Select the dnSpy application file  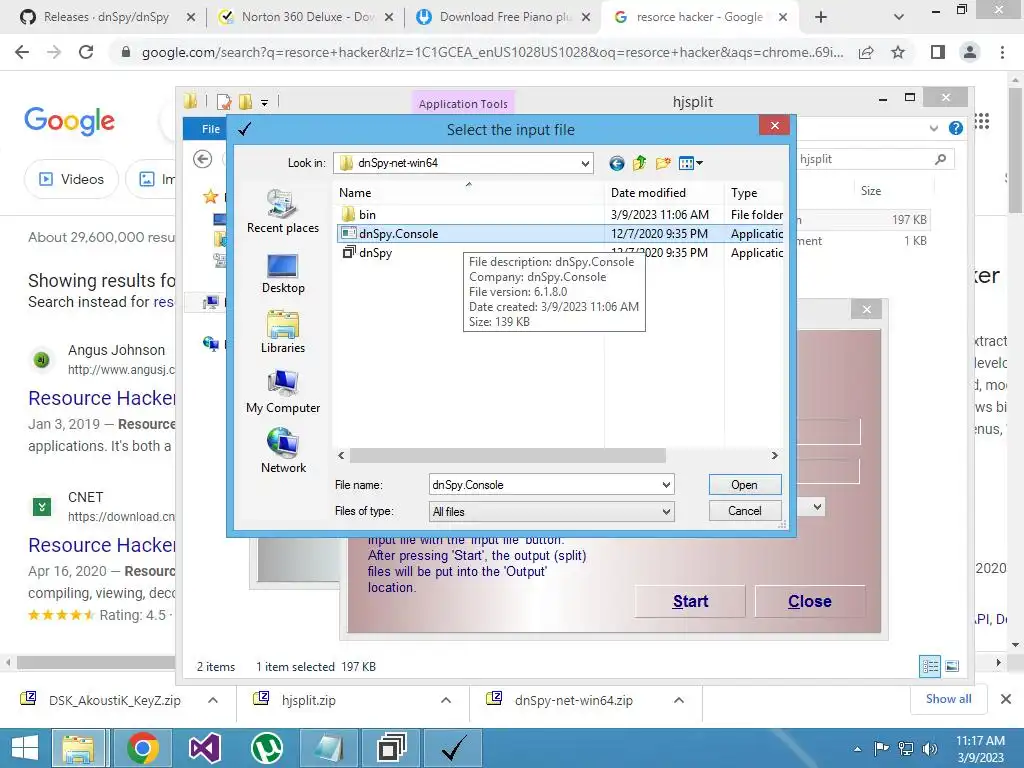pyautogui.click(x=375, y=253)
